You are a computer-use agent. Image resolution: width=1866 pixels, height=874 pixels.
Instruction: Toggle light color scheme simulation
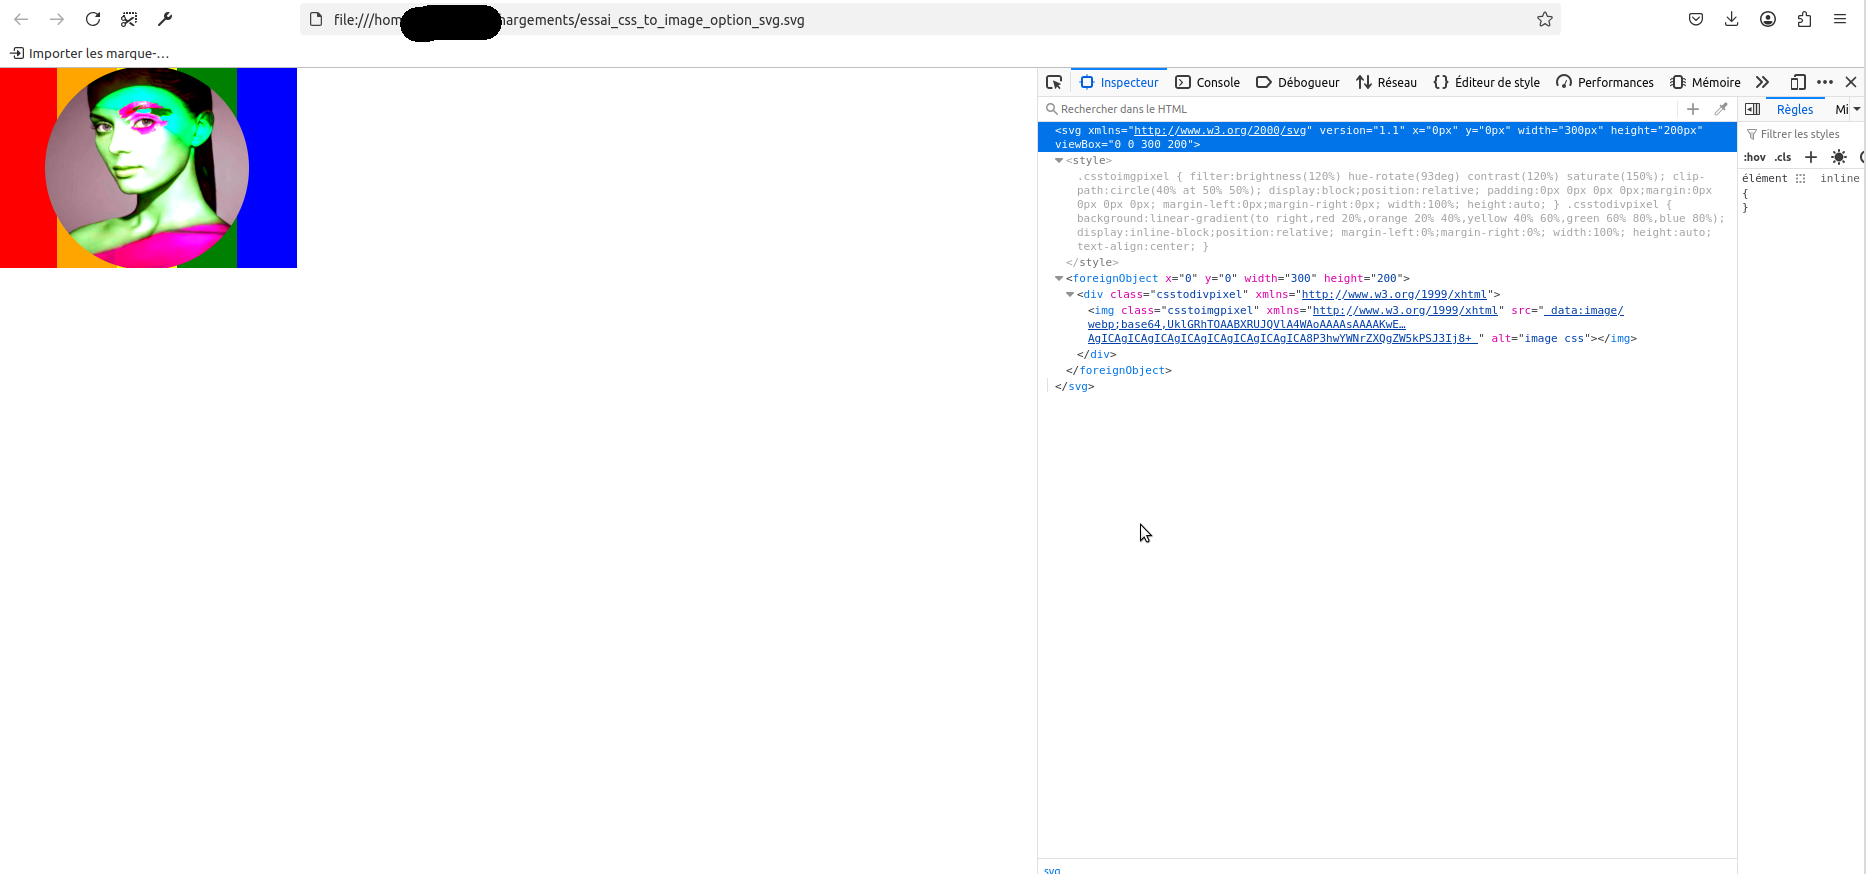[1839, 157]
